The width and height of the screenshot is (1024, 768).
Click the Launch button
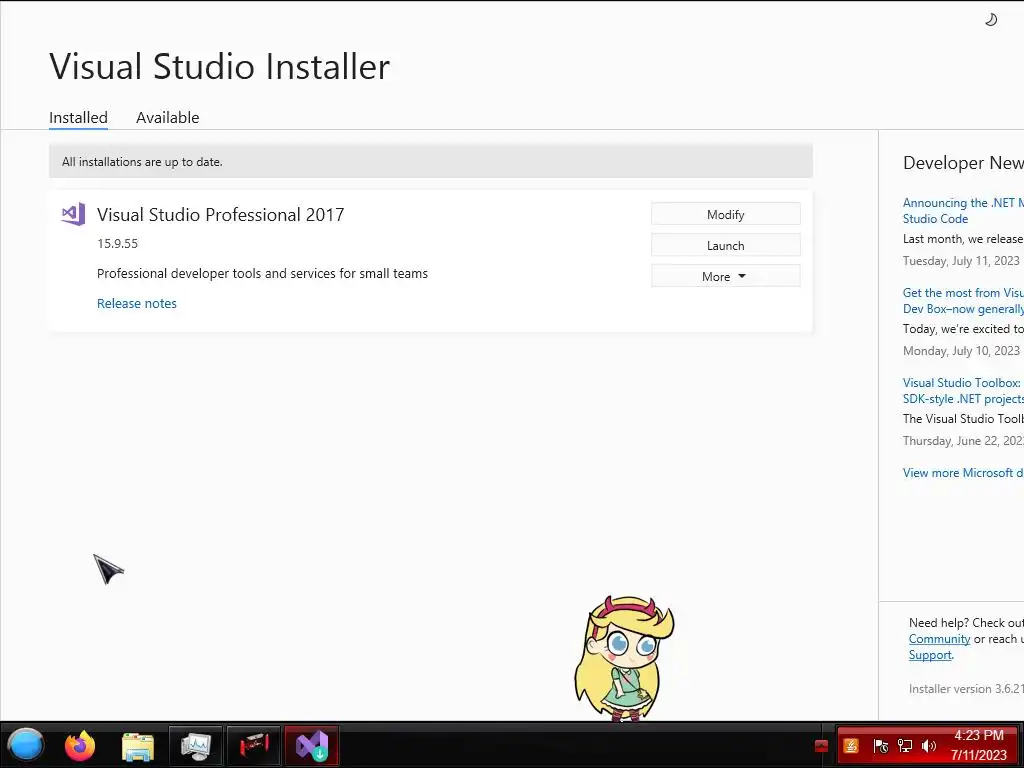point(726,246)
